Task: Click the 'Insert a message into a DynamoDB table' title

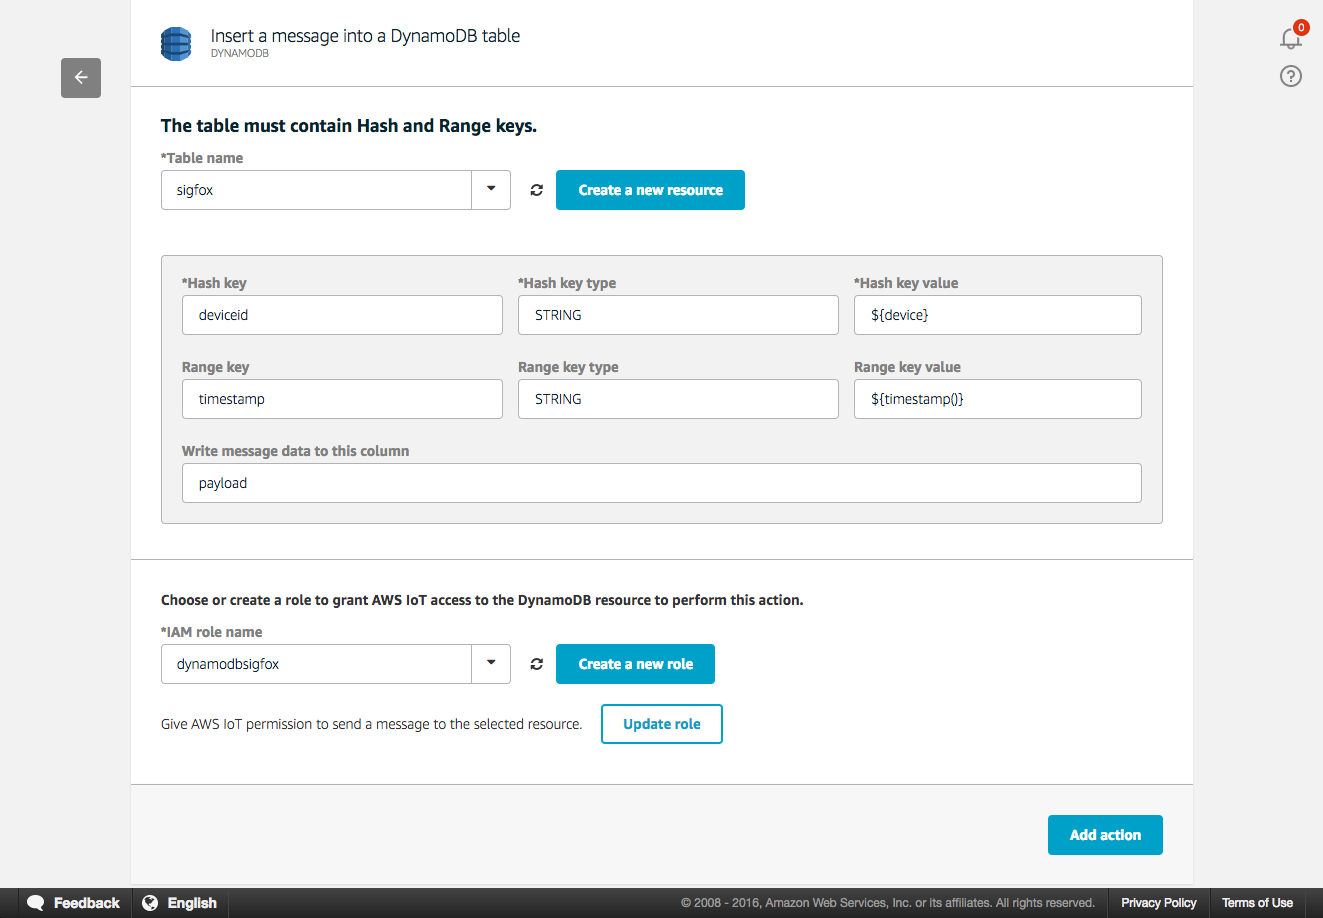Action: tap(365, 36)
